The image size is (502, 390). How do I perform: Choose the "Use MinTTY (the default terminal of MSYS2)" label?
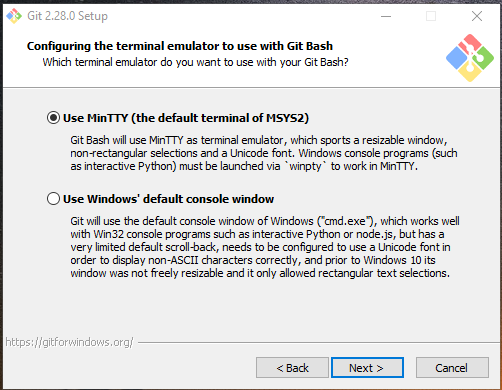tap(186, 118)
